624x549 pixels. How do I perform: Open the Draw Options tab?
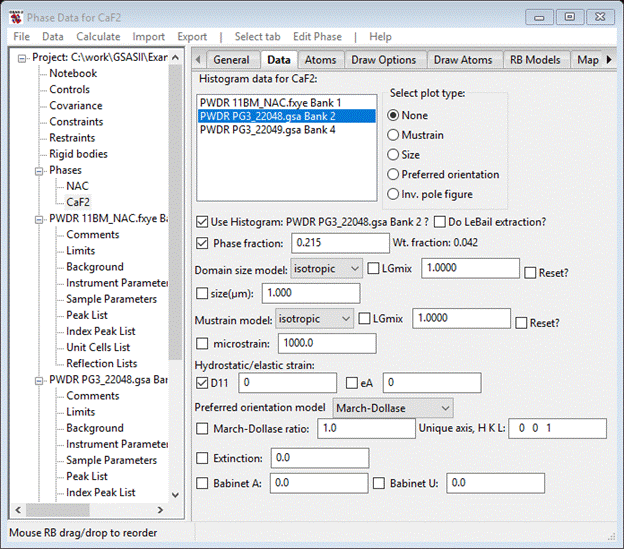384,60
